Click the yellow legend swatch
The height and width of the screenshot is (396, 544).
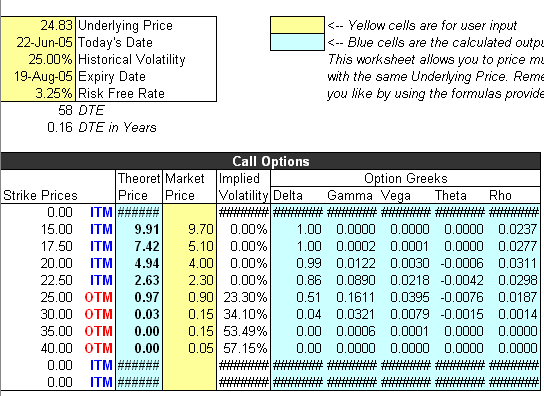click(x=297, y=25)
